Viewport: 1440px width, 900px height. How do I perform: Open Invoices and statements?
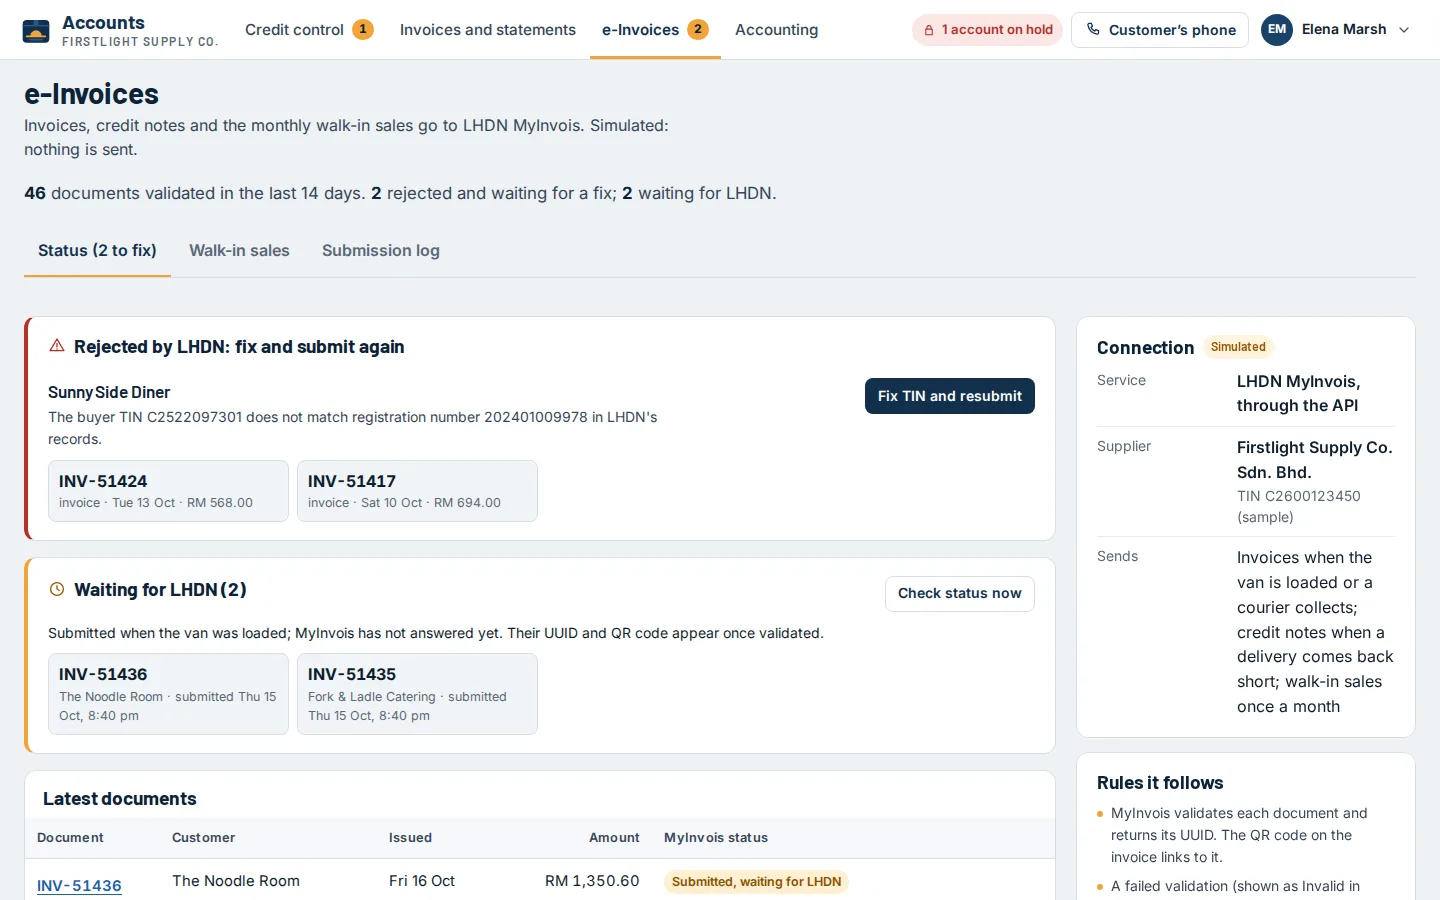pos(488,30)
